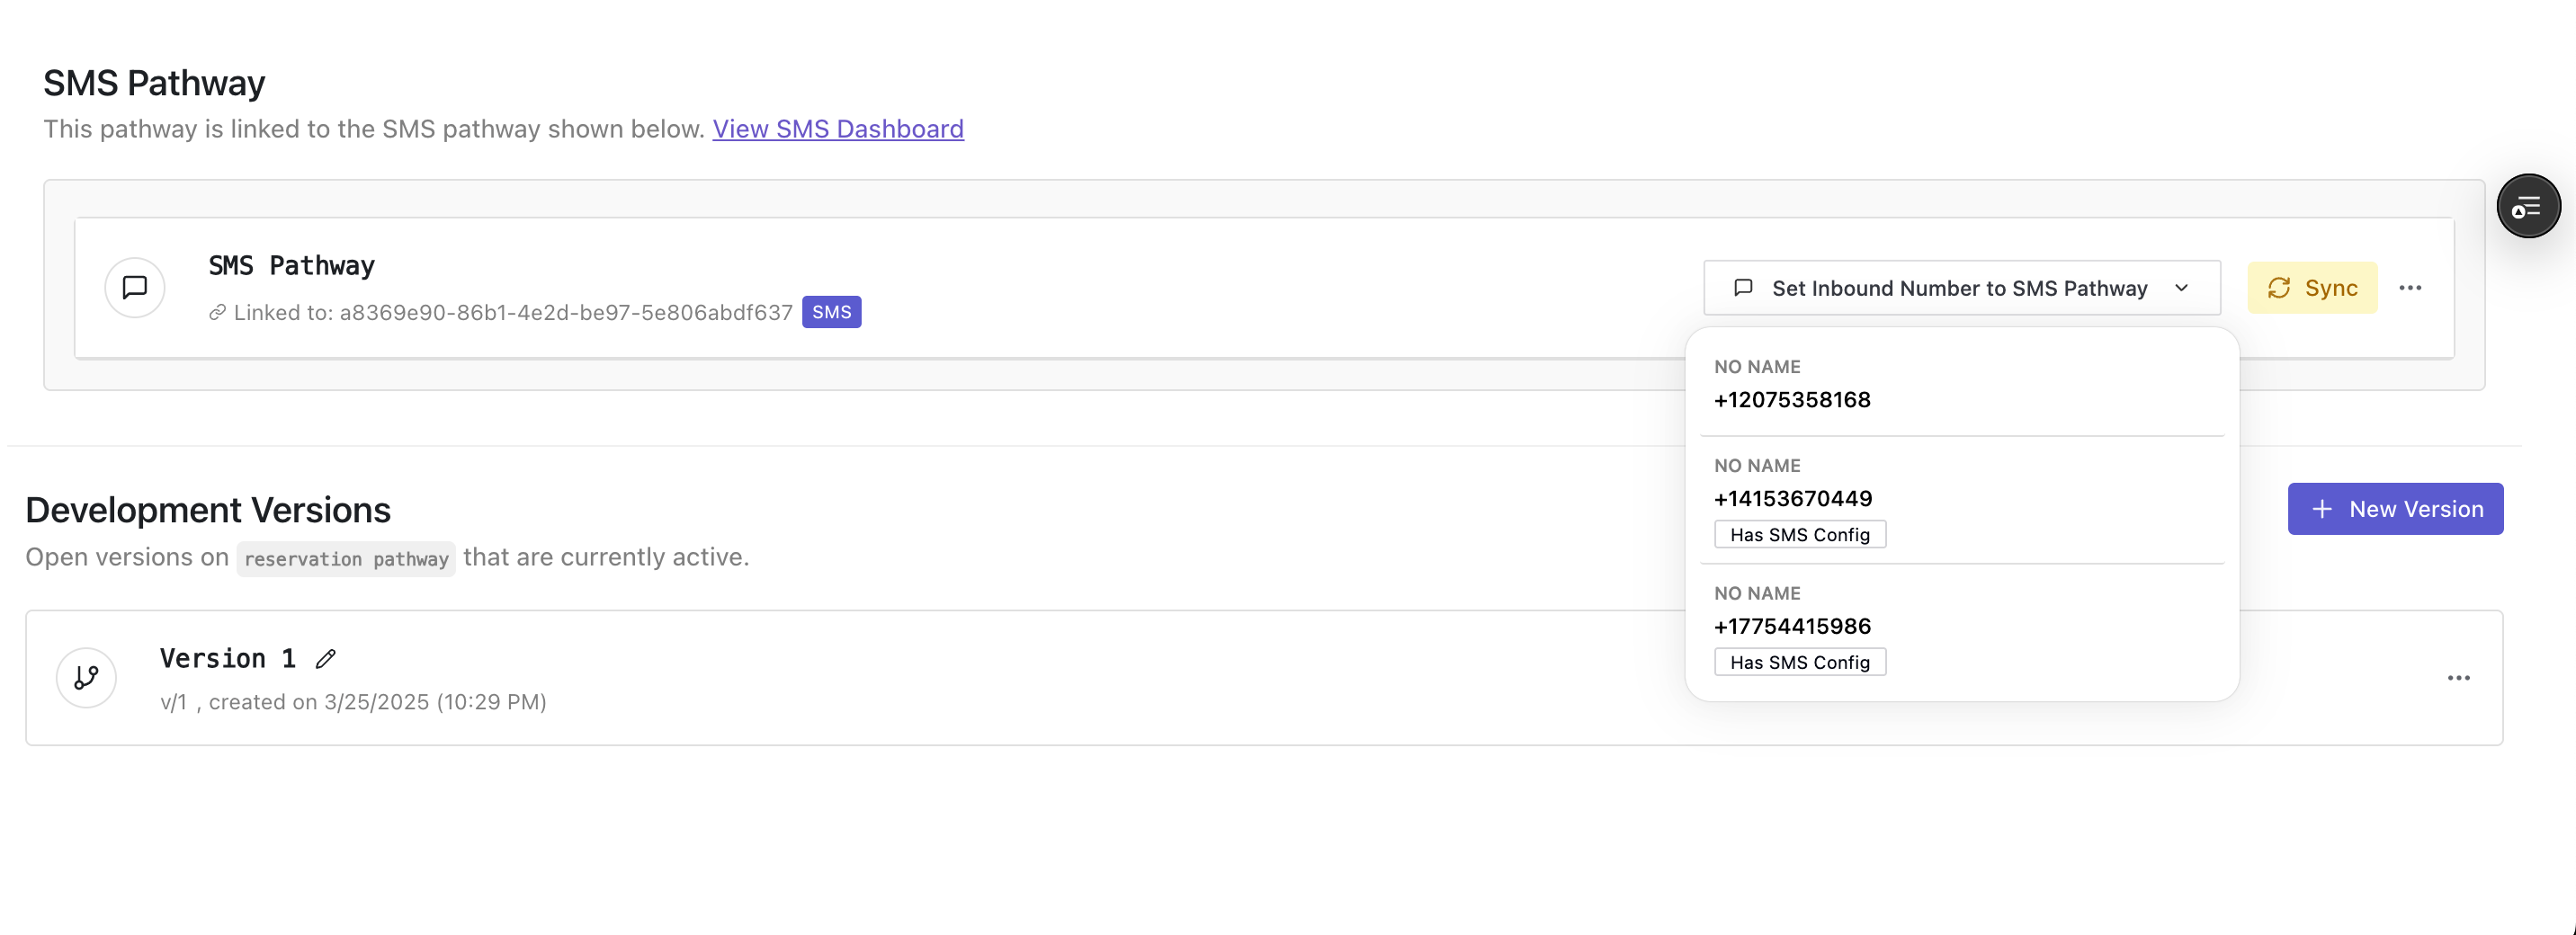Click the plus icon in New Version button

[x=2322, y=509]
